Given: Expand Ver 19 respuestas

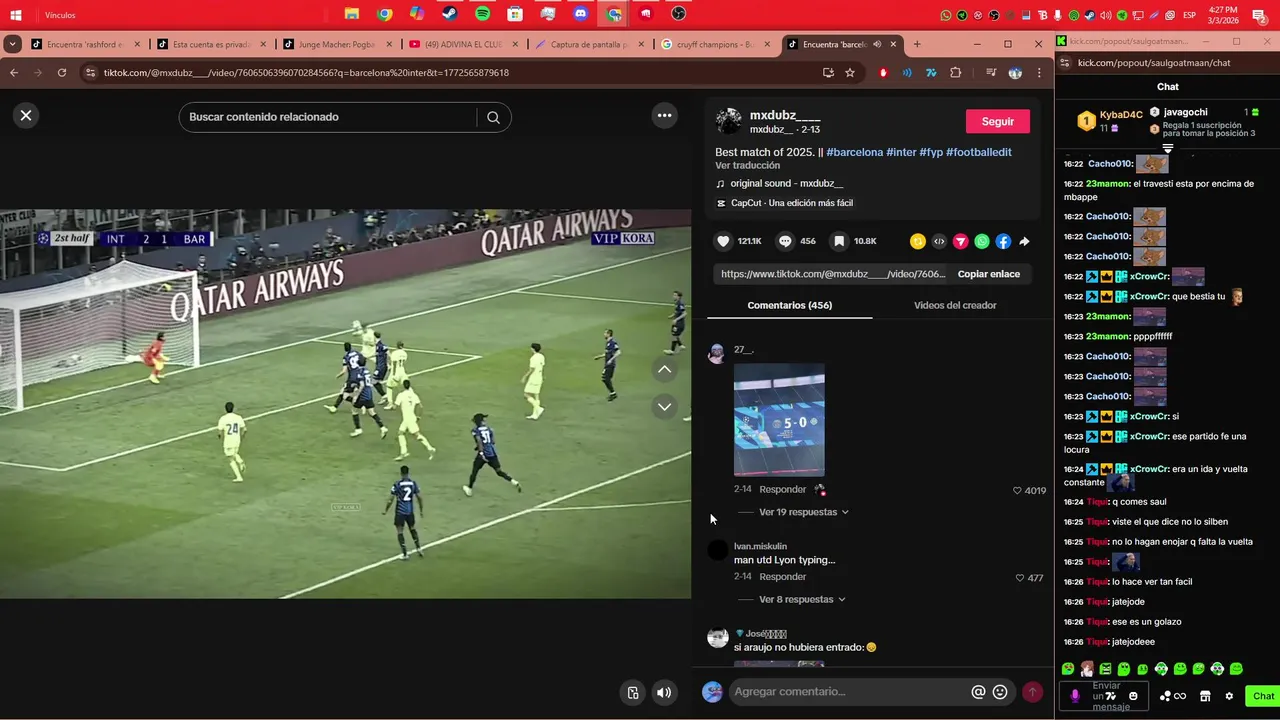Looking at the screenshot, I should click(804, 512).
